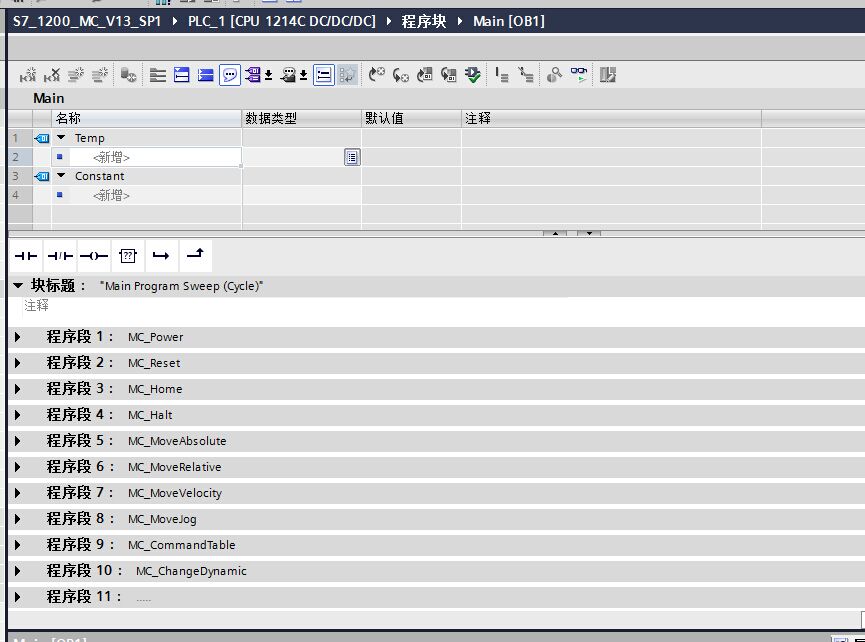Toggle show network comments button
This screenshot has height=642, width=865.
tap(324, 74)
